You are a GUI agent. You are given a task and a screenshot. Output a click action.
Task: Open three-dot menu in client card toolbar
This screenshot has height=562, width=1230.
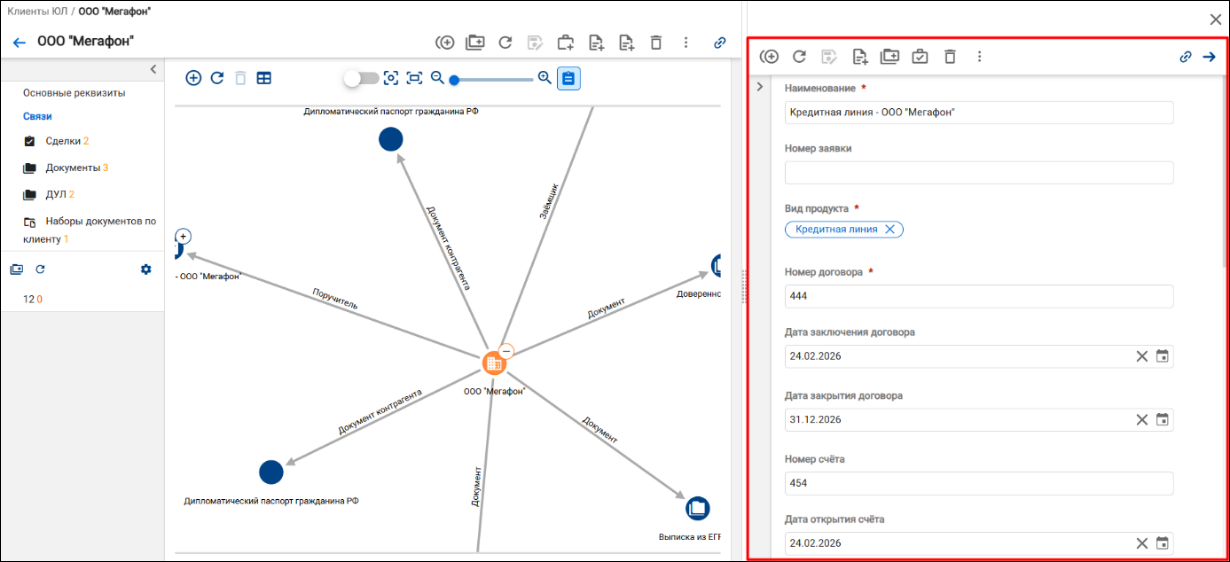(x=686, y=42)
